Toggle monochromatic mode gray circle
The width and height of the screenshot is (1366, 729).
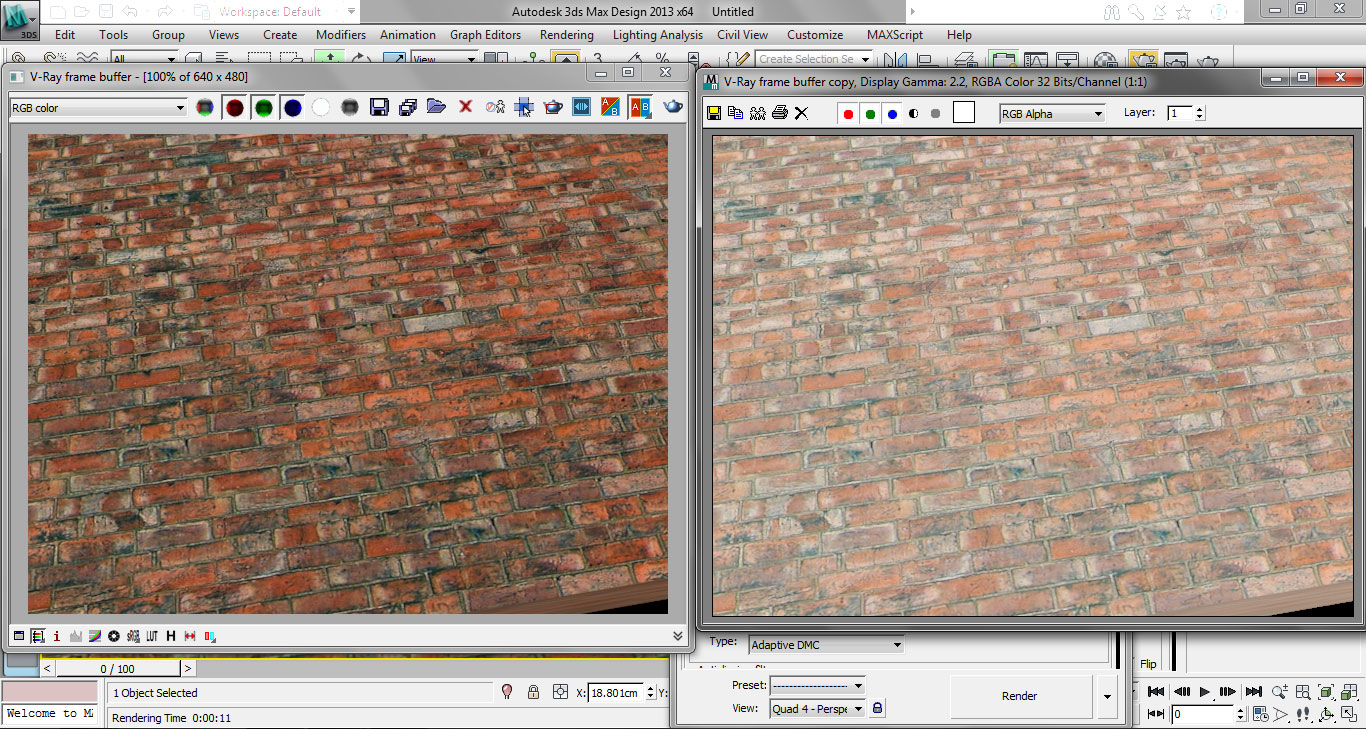click(350, 107)
